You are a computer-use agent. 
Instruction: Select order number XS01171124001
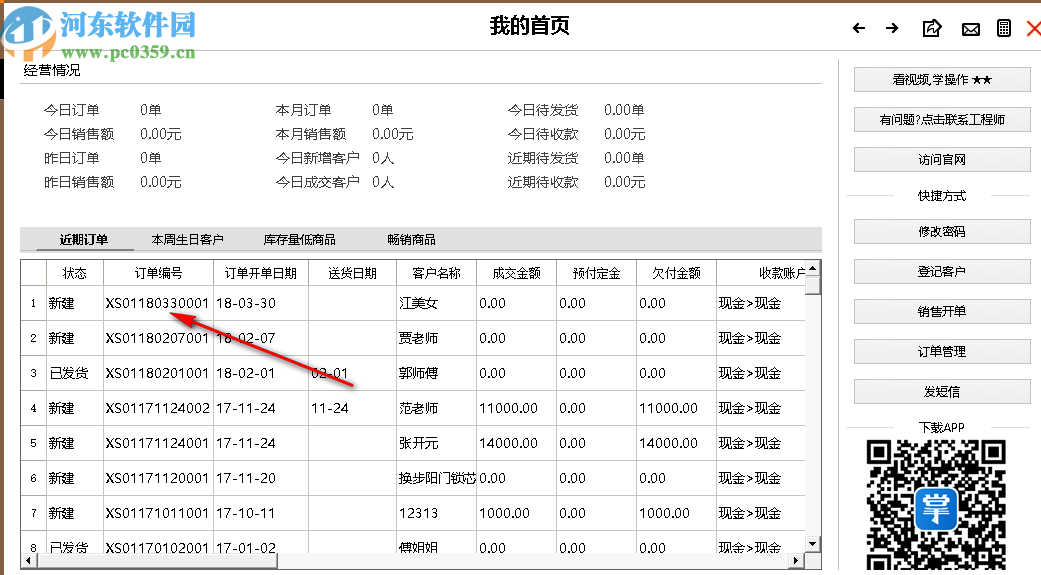pos(157,444)
